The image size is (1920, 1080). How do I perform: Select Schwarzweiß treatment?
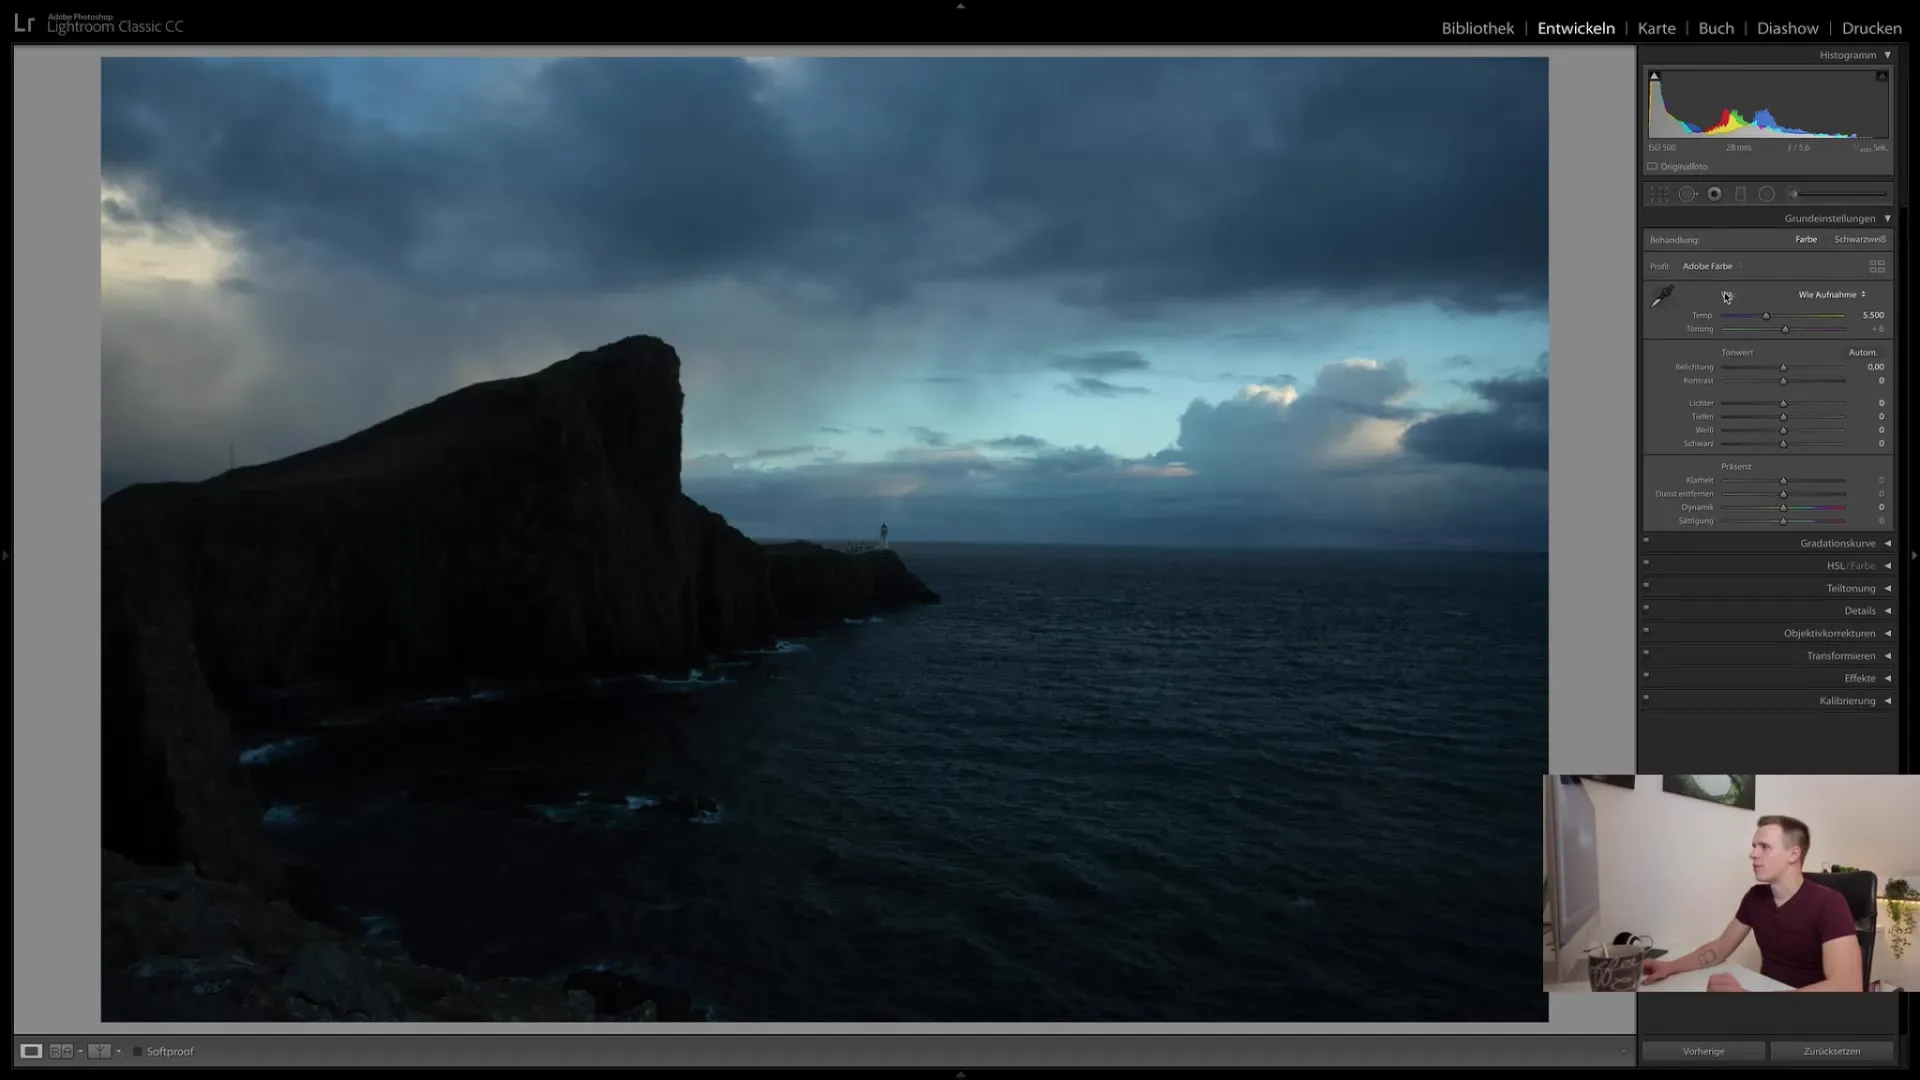tap(1860, 239)
